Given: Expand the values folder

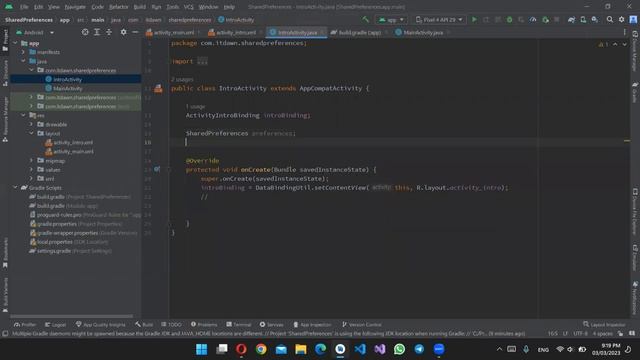Looking at the screenshot, I should pyautogui.click(x=31, y=170).
